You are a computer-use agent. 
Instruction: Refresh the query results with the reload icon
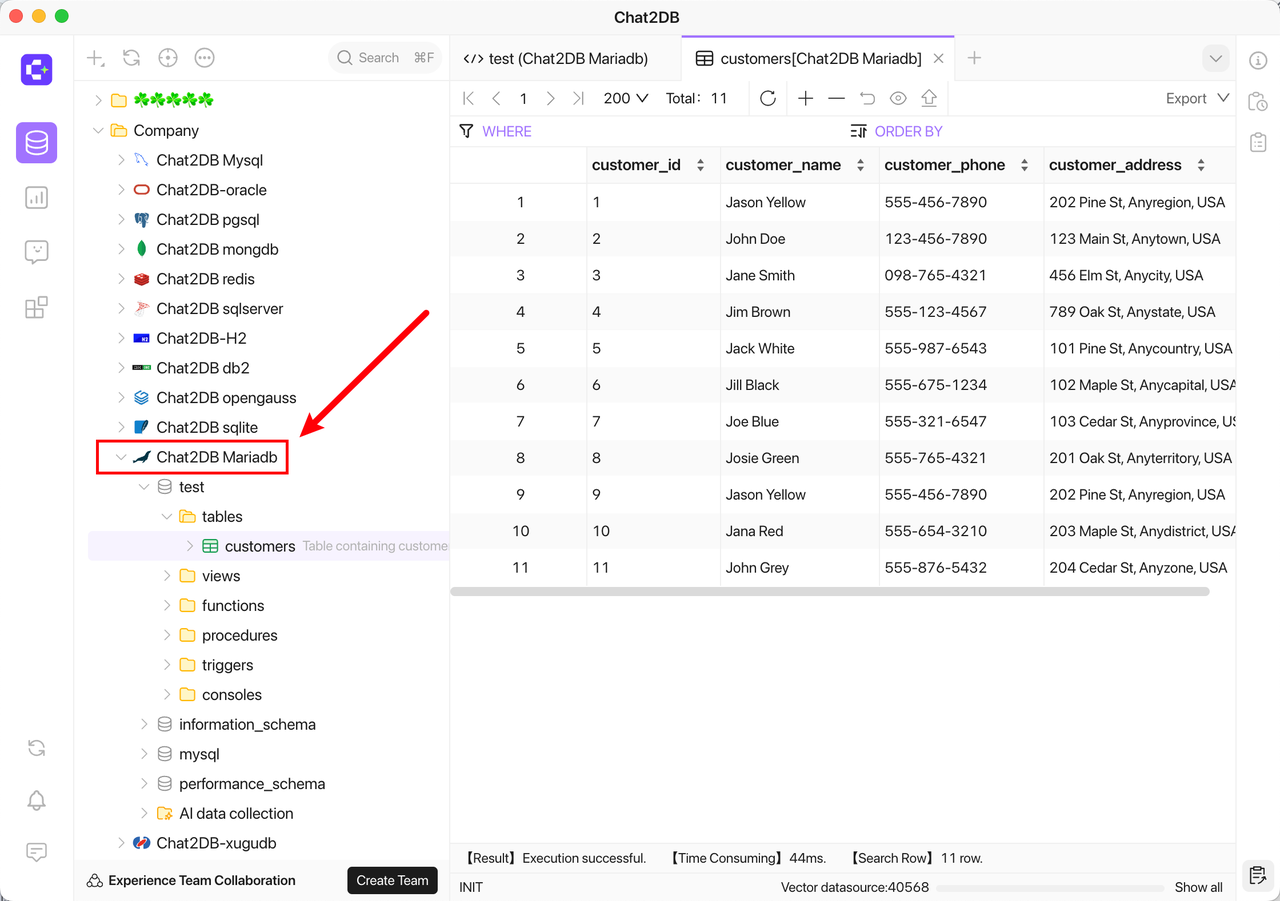767,98
